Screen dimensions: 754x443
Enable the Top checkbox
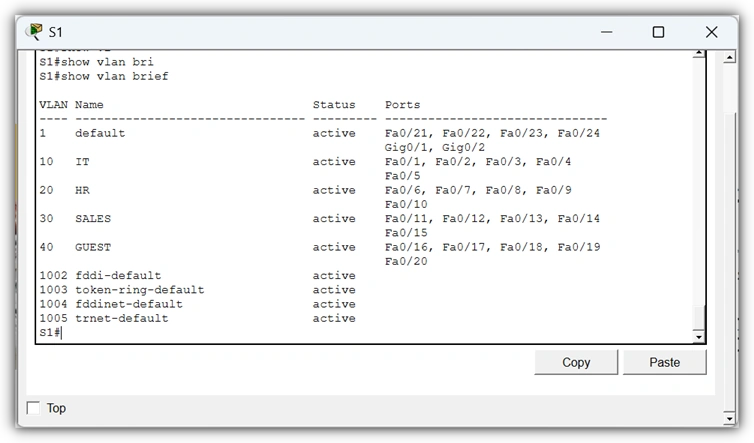pyautogui.click(x=34, y=408)
